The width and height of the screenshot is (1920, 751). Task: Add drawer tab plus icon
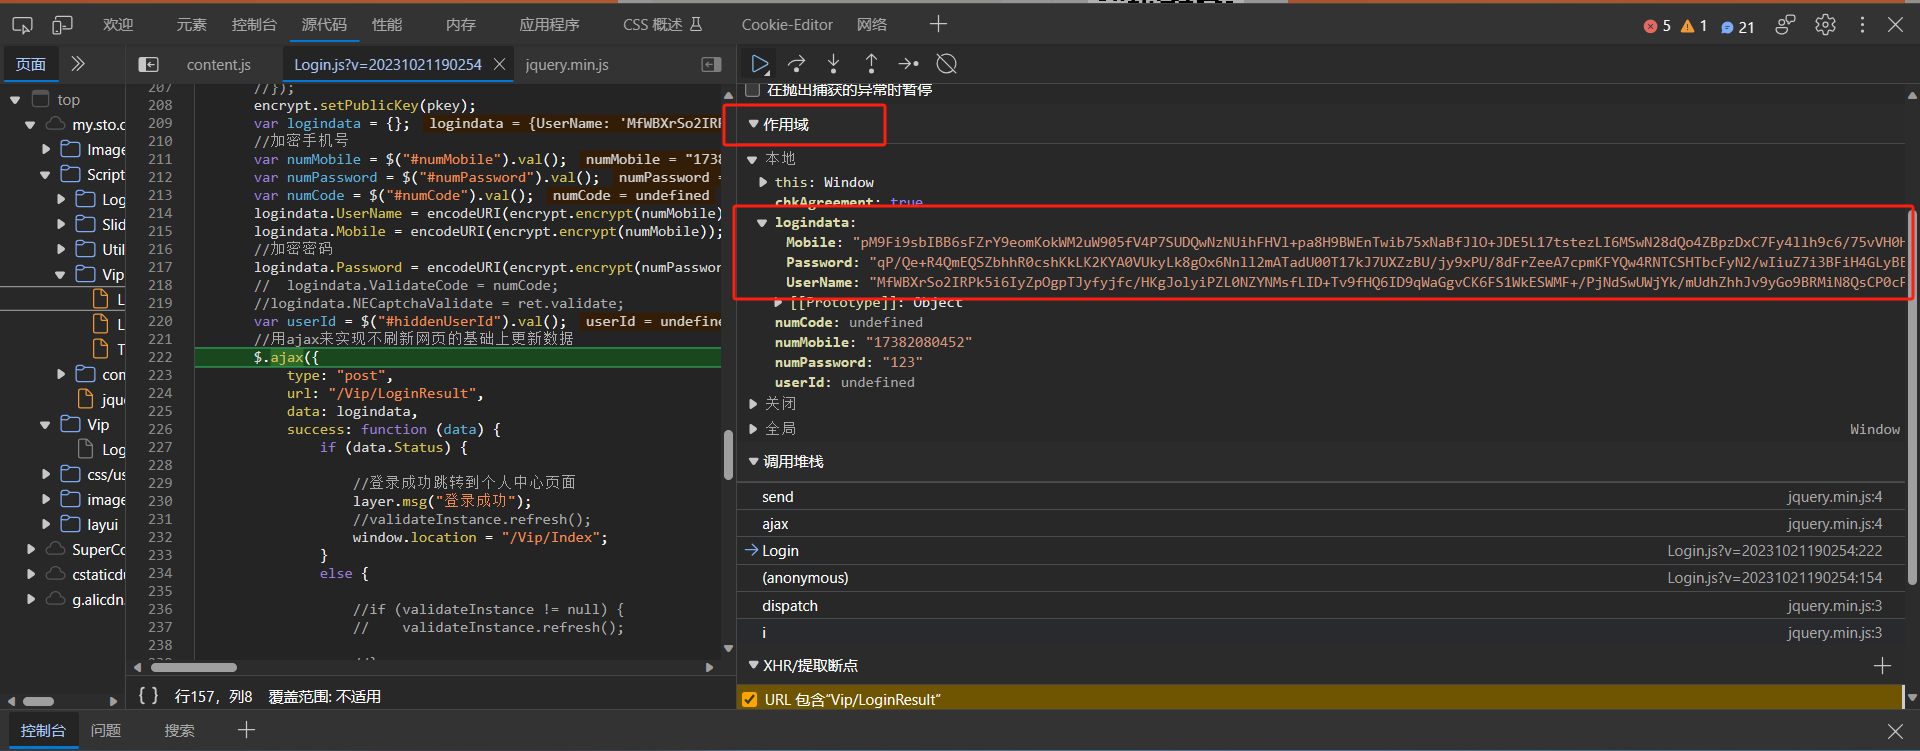pos(246,730)
